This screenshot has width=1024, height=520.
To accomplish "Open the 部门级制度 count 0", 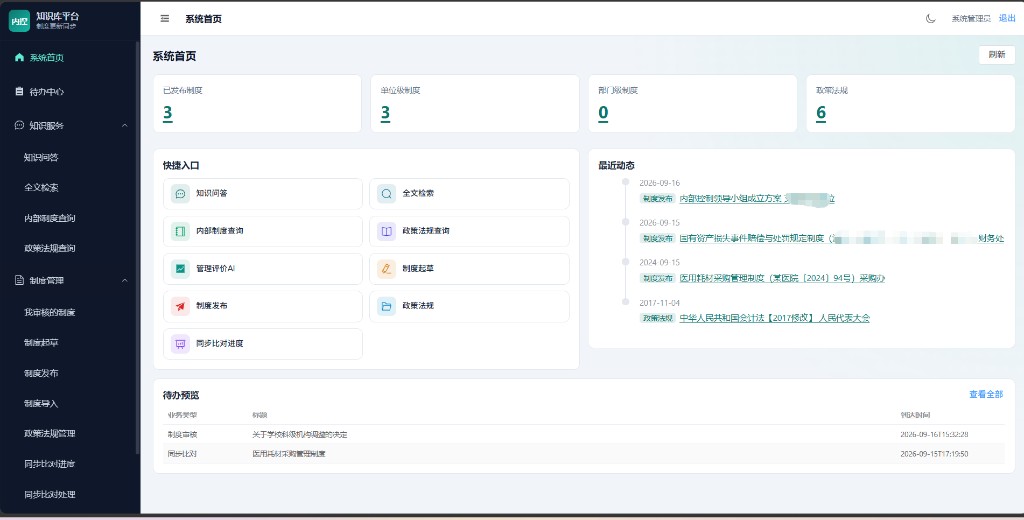I will pyautogui.click(x=603, y=113).
